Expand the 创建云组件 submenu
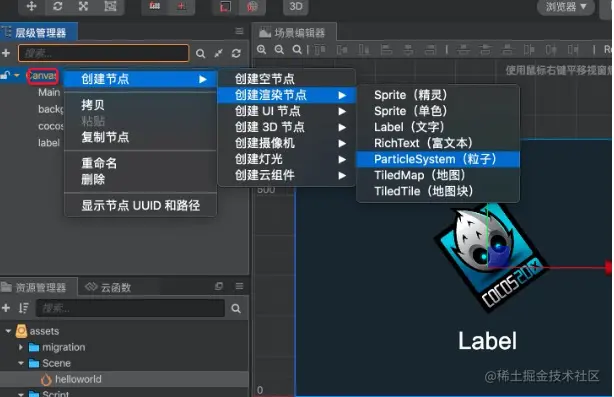Viewport: 614px width, 397px height. [x=287, y=175]
